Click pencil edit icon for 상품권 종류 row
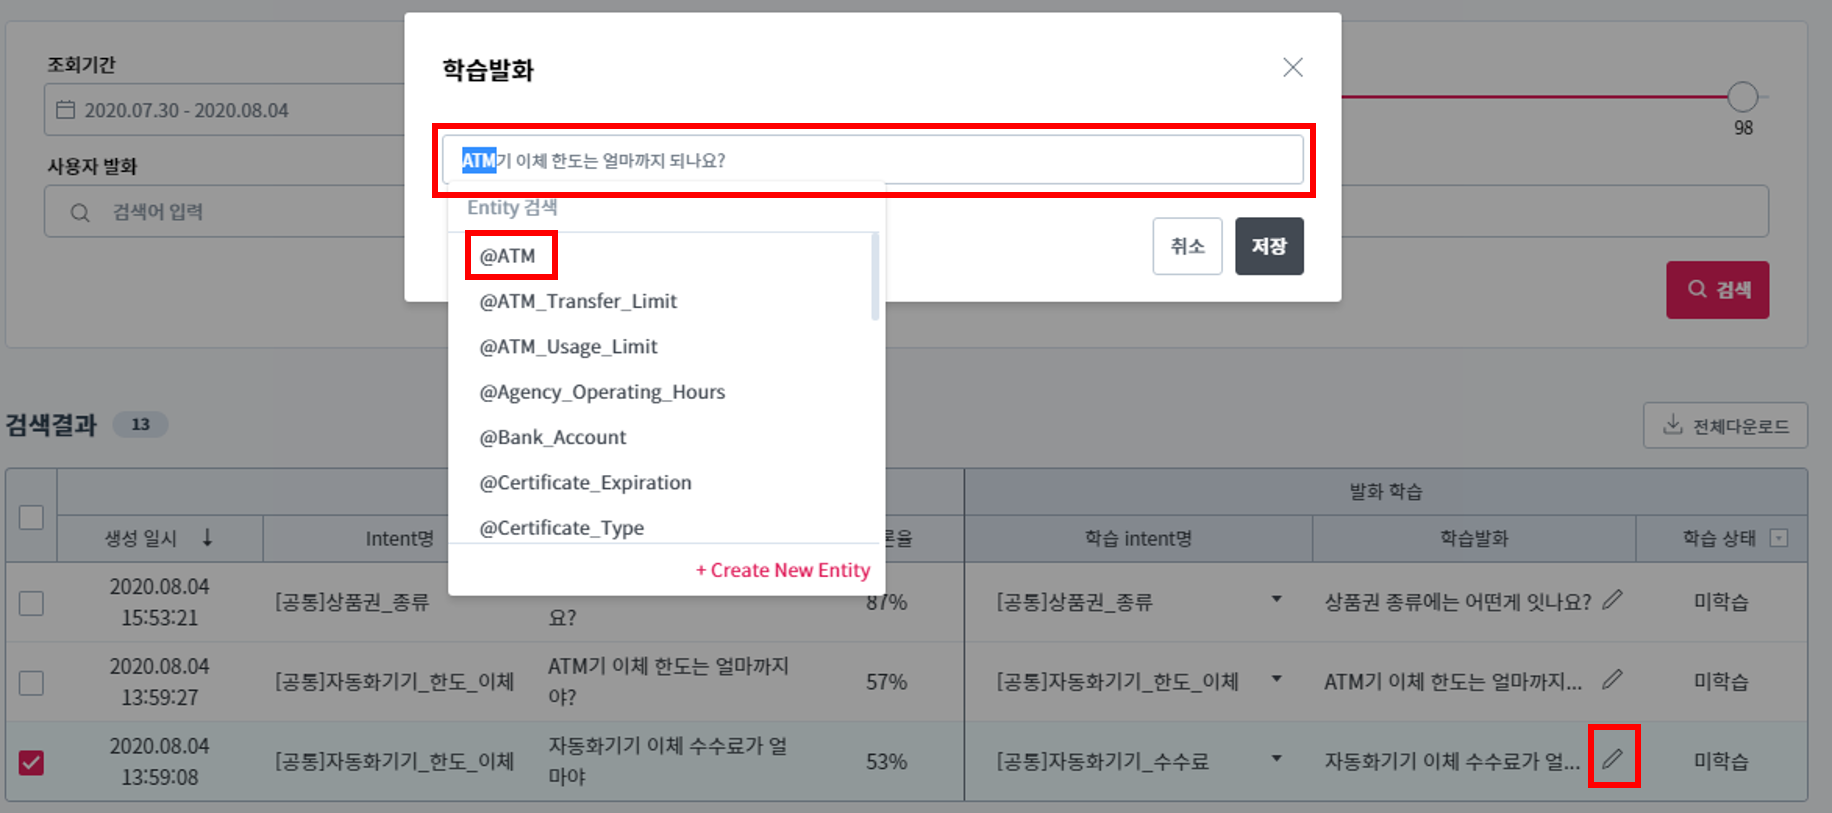This screenshot has width=1832, height=813. coord(1611,600)
